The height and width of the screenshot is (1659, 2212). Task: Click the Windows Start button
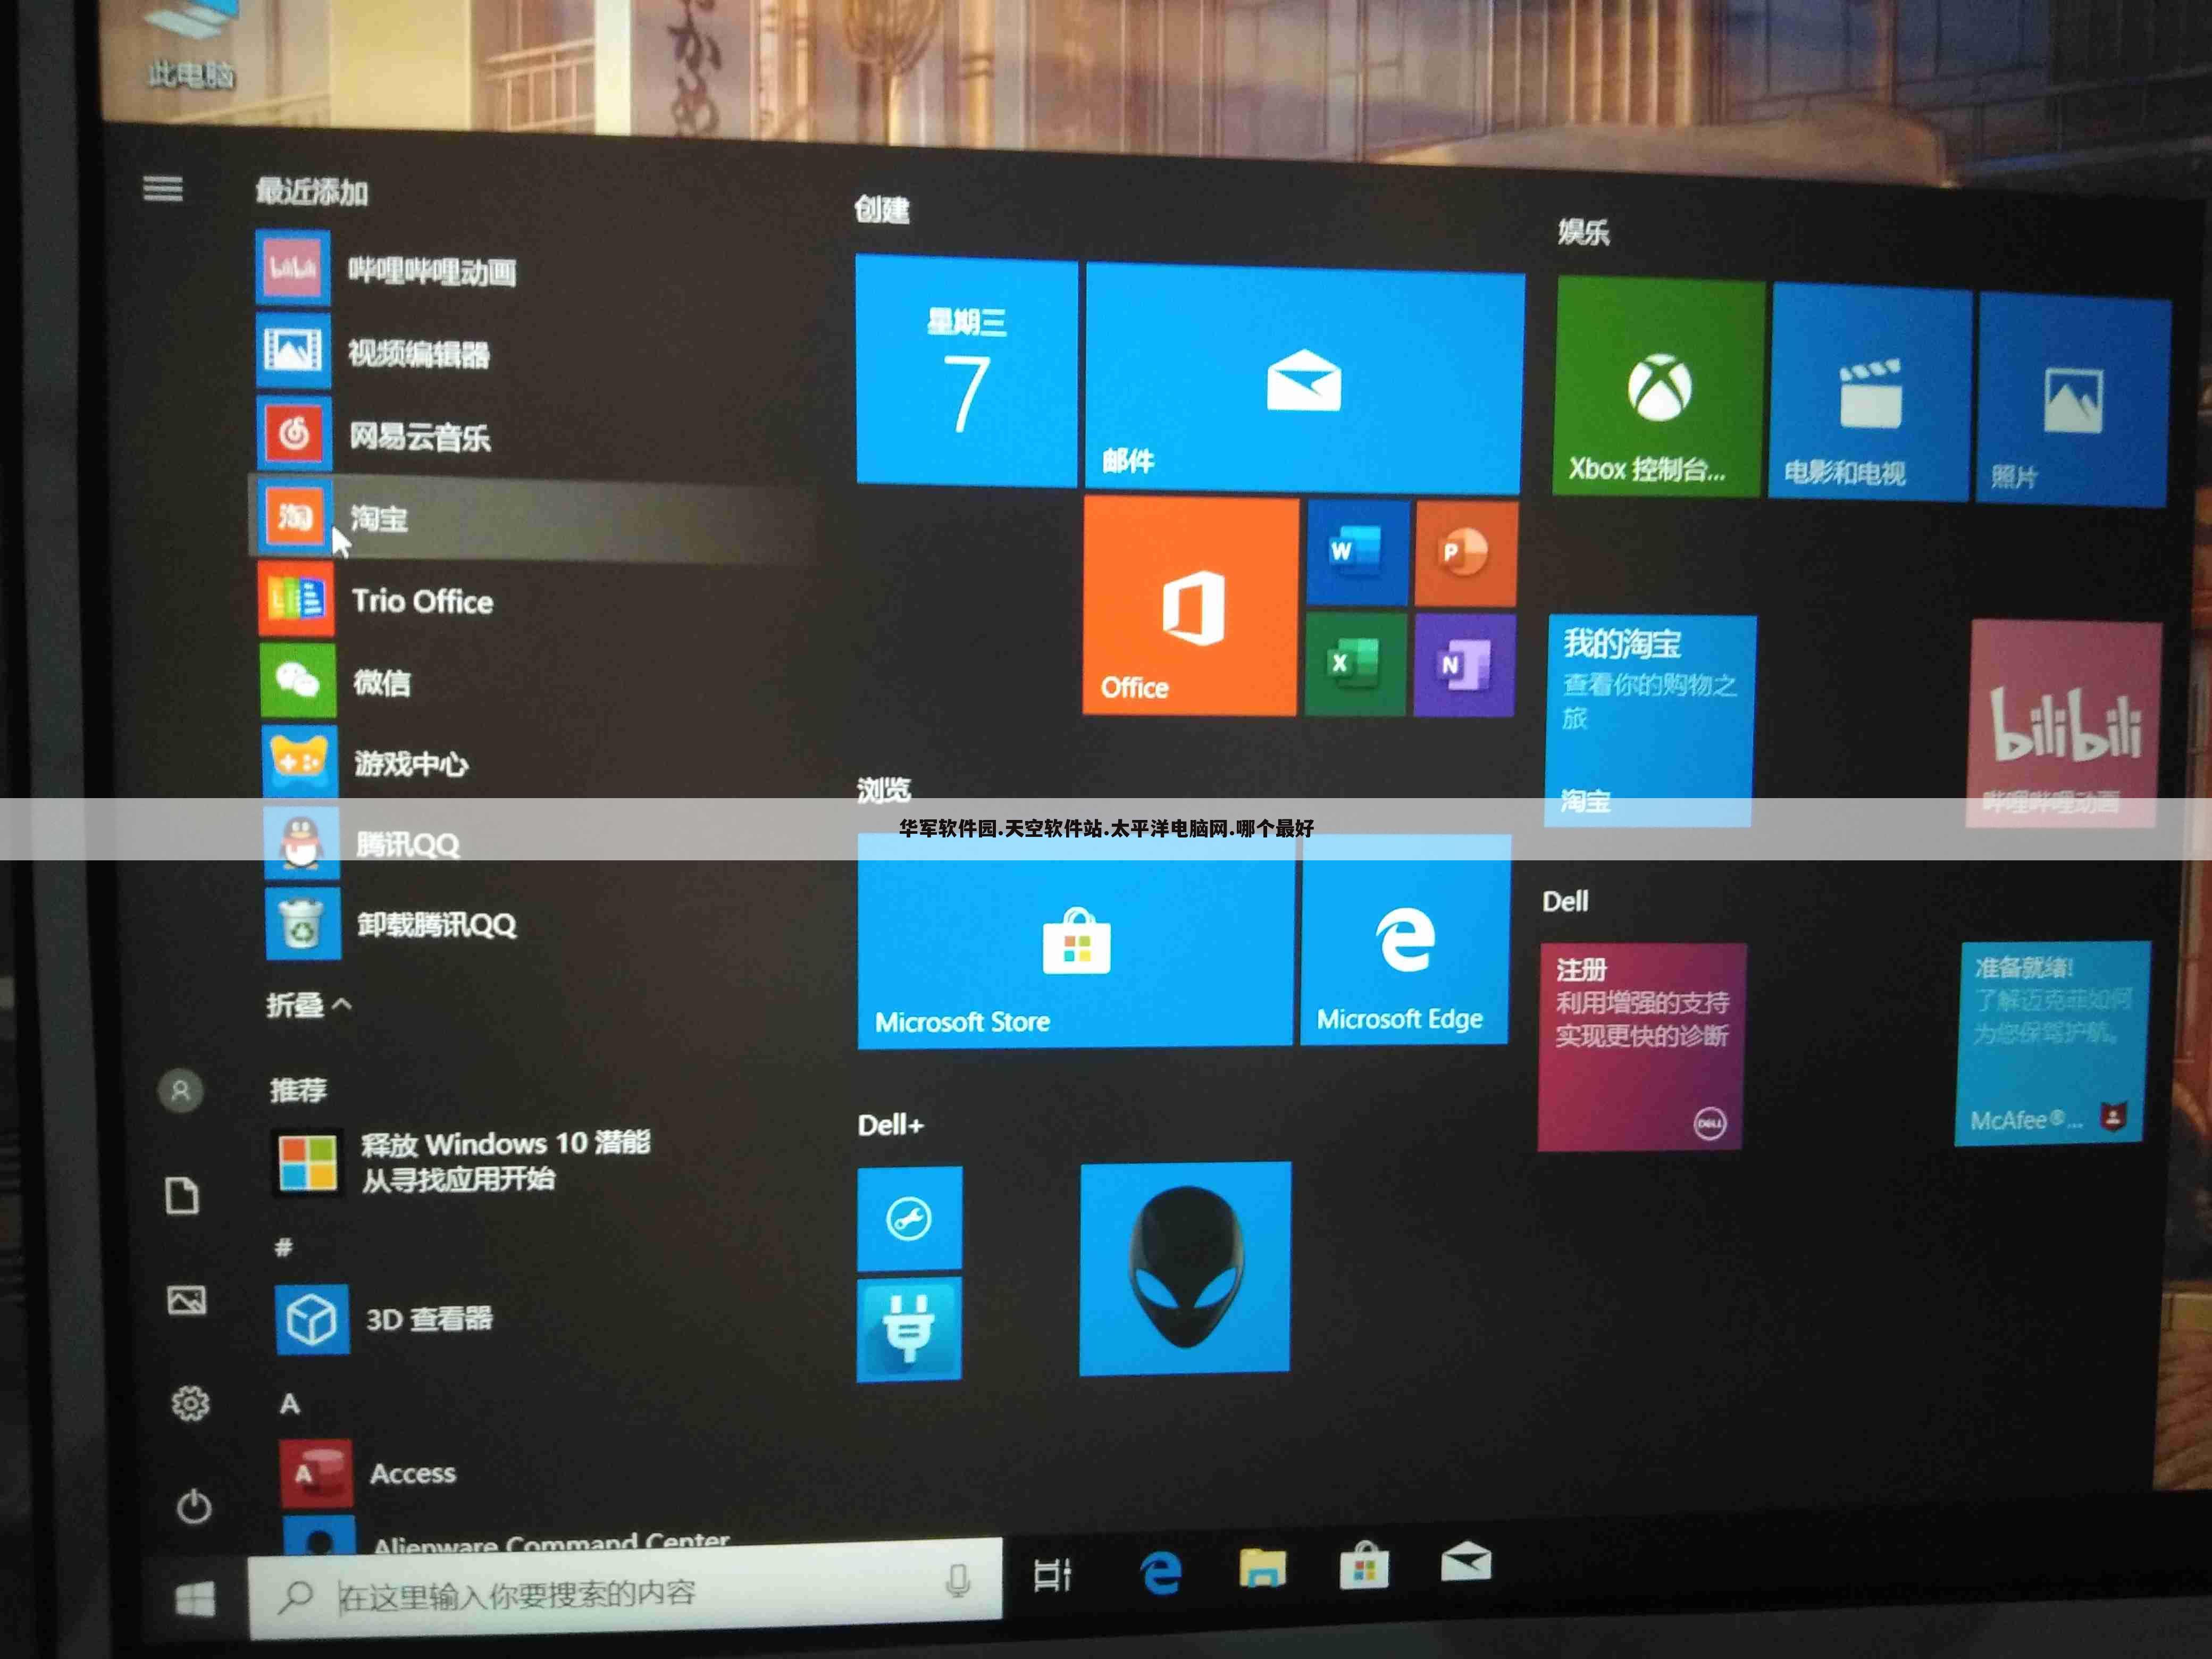click(194, 1600)
